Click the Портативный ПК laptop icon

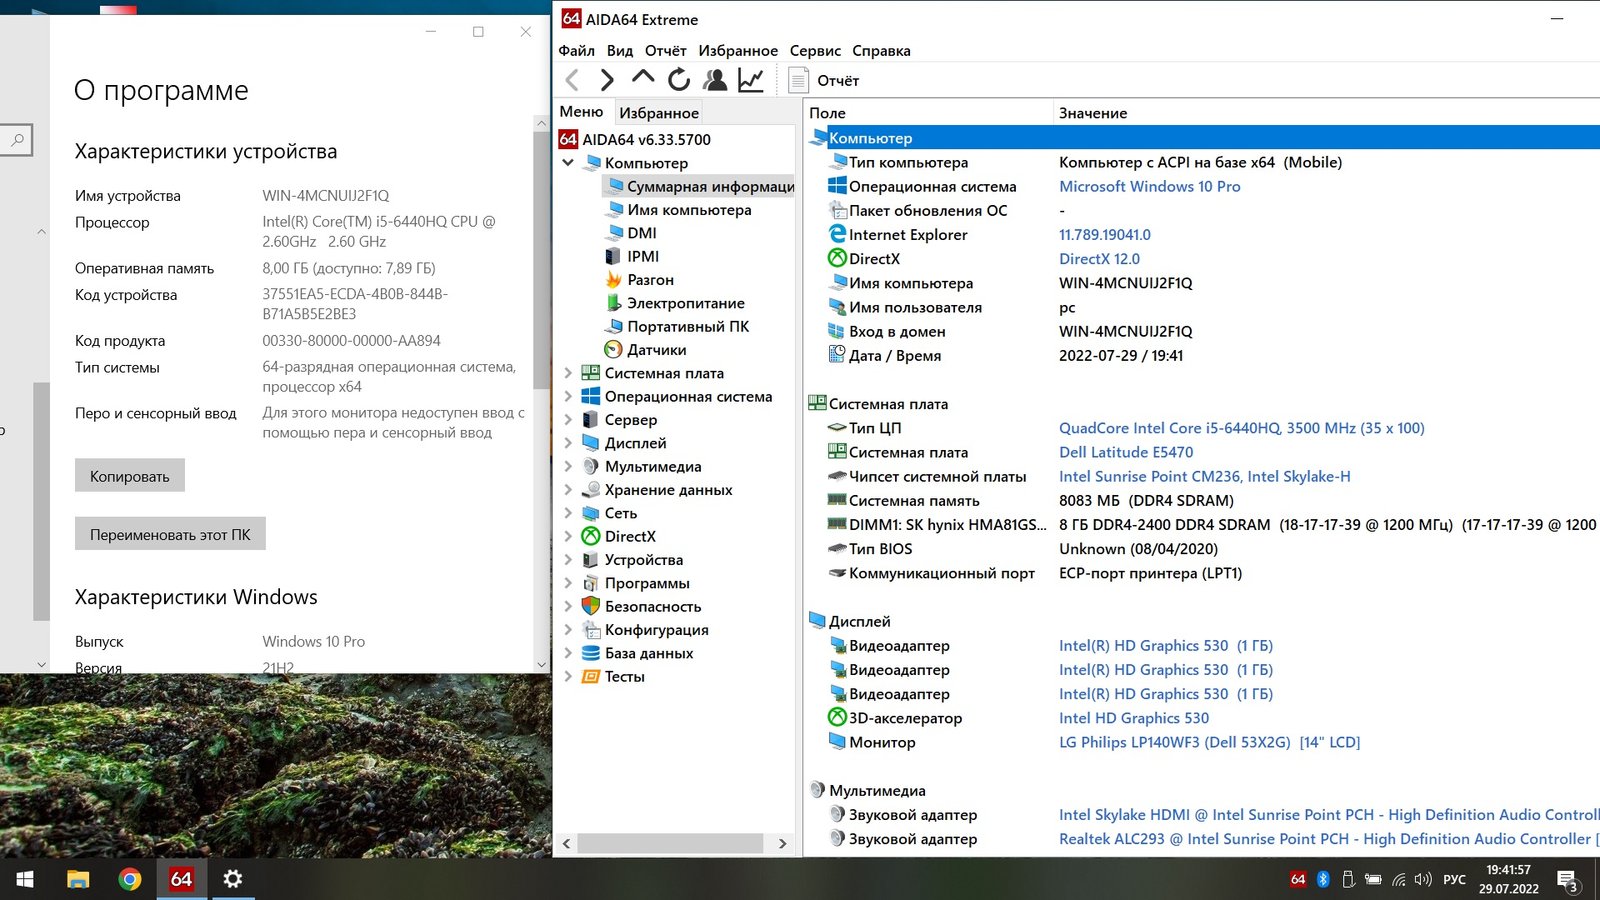[613, 326]
